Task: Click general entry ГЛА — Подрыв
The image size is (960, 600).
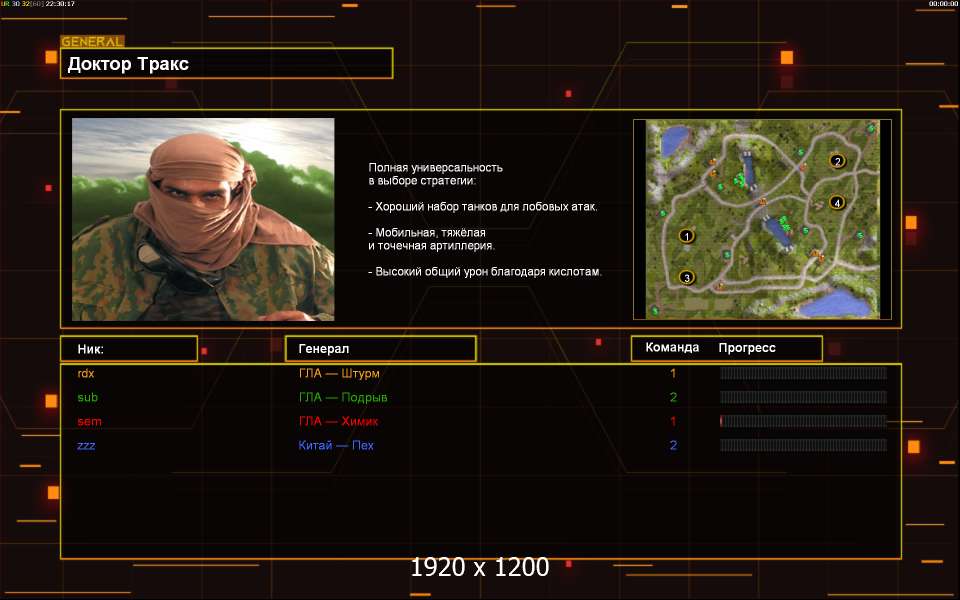Action: click(x=343, y=397)
